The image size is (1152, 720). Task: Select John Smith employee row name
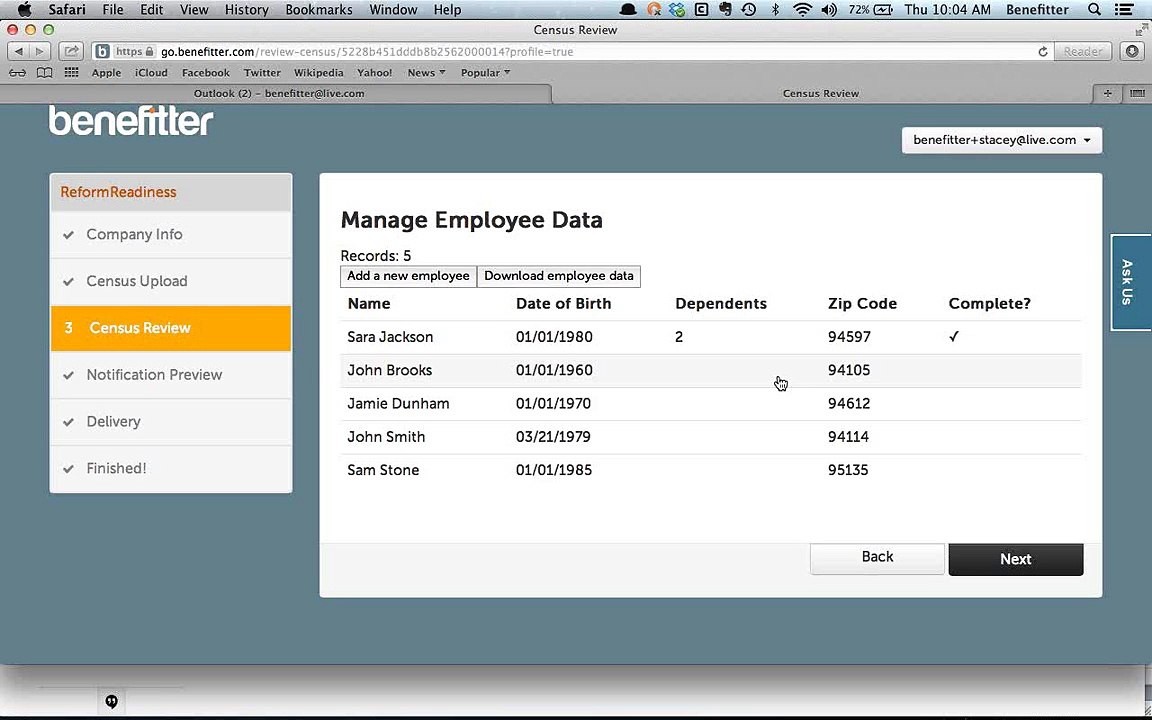pos(386,437)
